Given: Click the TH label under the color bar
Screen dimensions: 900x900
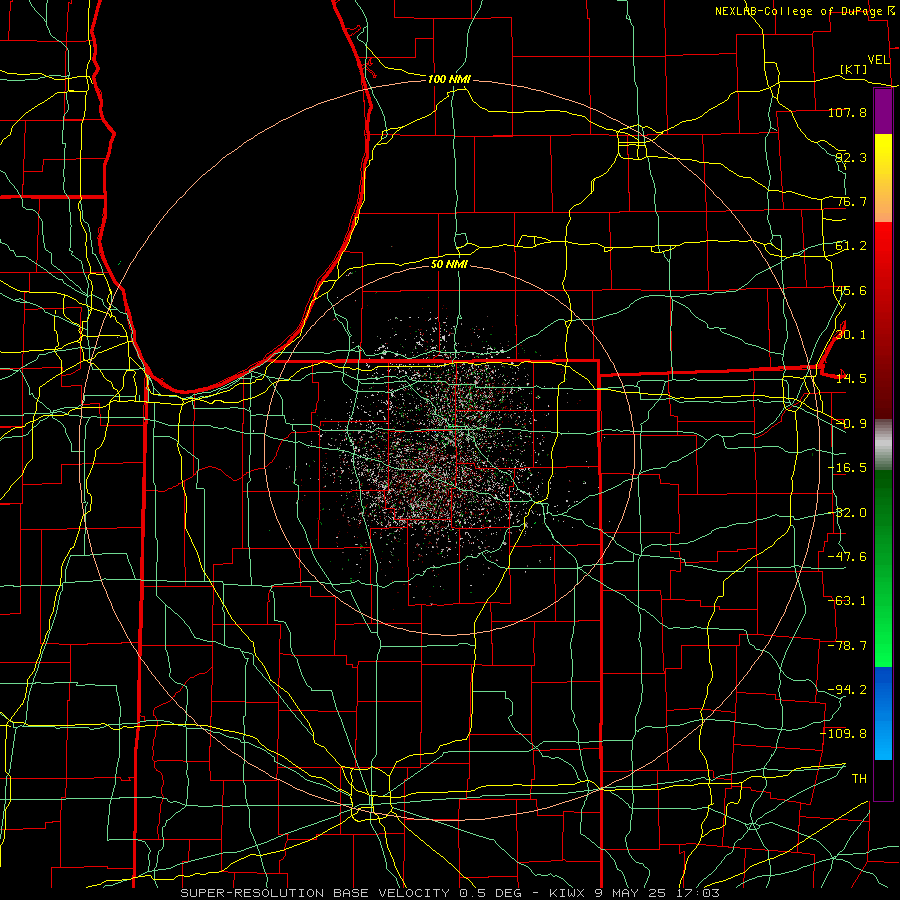Looking at the screenshot, I should 859,779.
